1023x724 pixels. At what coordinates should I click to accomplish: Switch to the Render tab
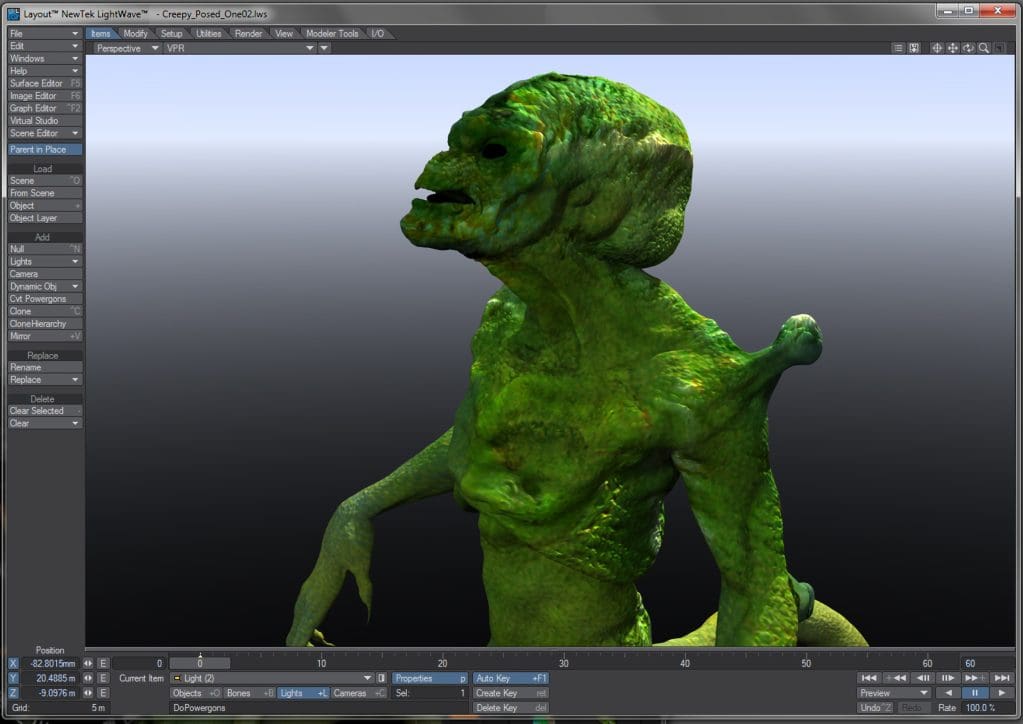(x=248, y=33)
